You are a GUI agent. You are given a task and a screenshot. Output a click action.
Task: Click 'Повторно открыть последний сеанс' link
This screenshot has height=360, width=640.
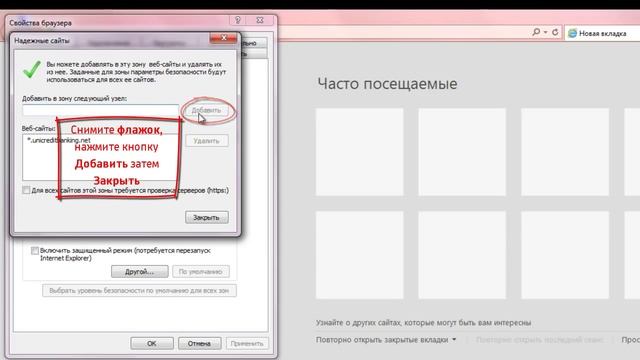pyautogui.click(x=539, y=340)
